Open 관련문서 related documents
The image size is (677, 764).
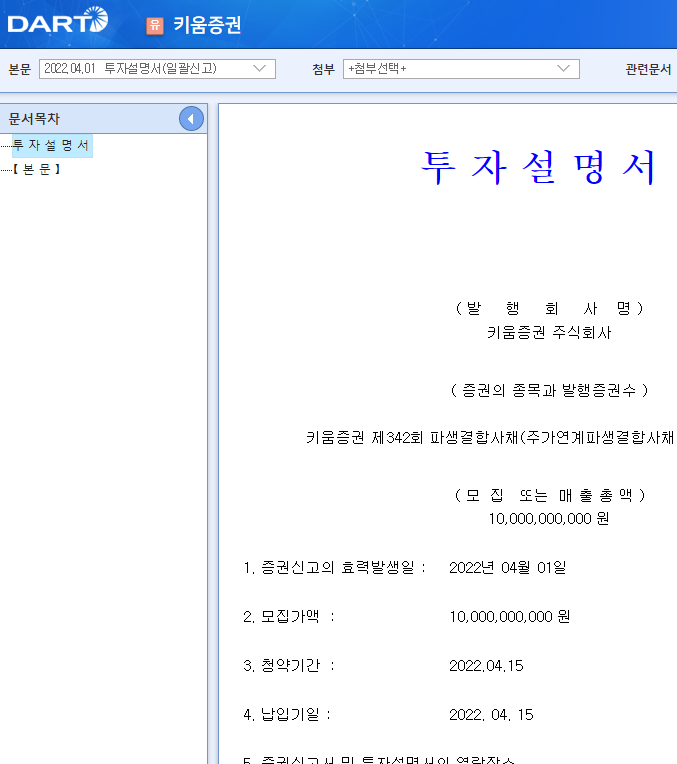point(648,69)
